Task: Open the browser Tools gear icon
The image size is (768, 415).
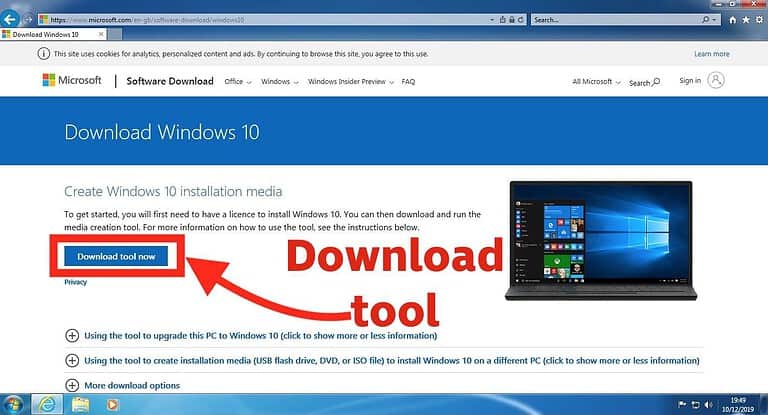Action: [759, 20]
